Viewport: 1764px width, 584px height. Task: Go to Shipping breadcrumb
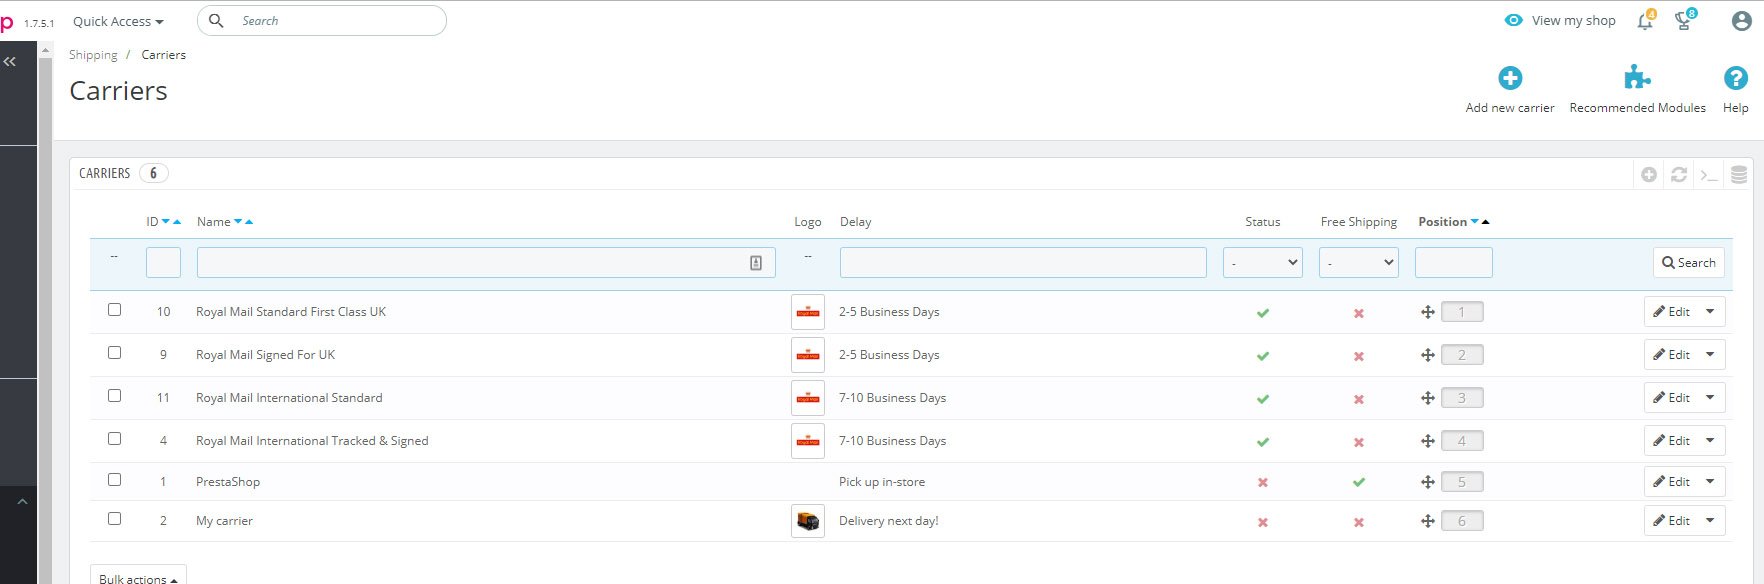(x=93, y=55)
